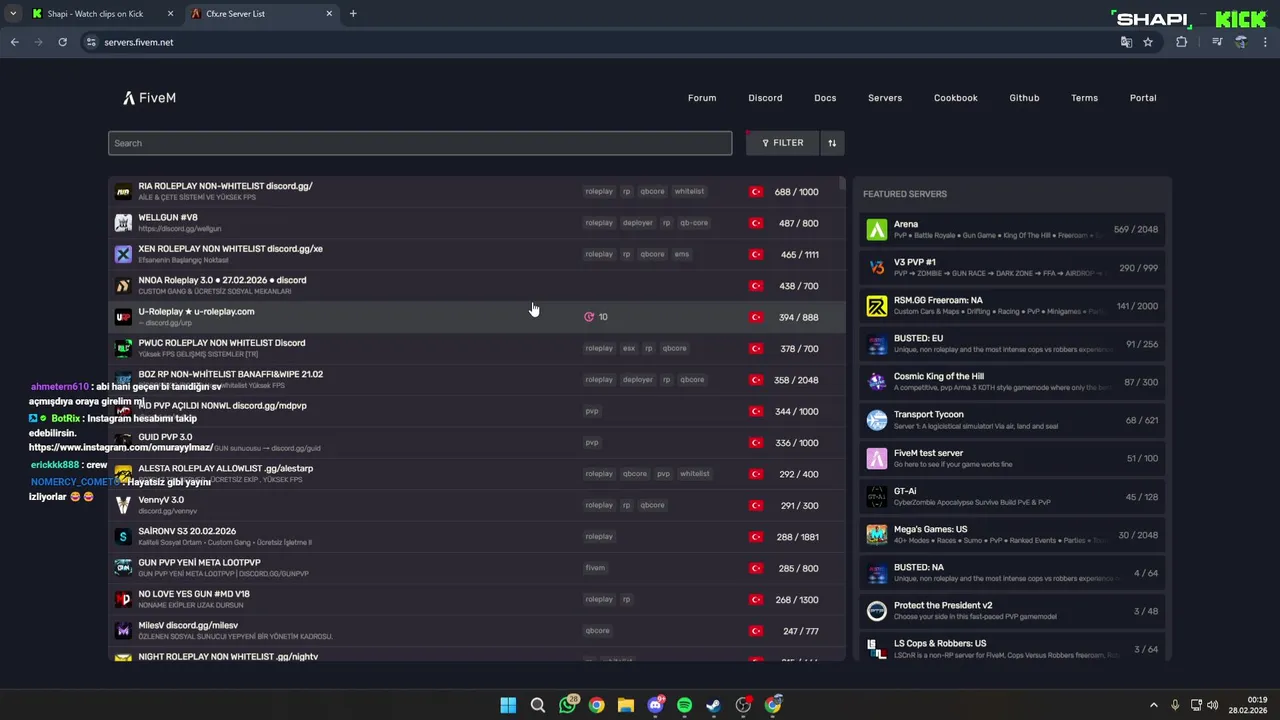
Task: Open the Servers nav link
Action: pyautogui.click(x=885, y=98)
